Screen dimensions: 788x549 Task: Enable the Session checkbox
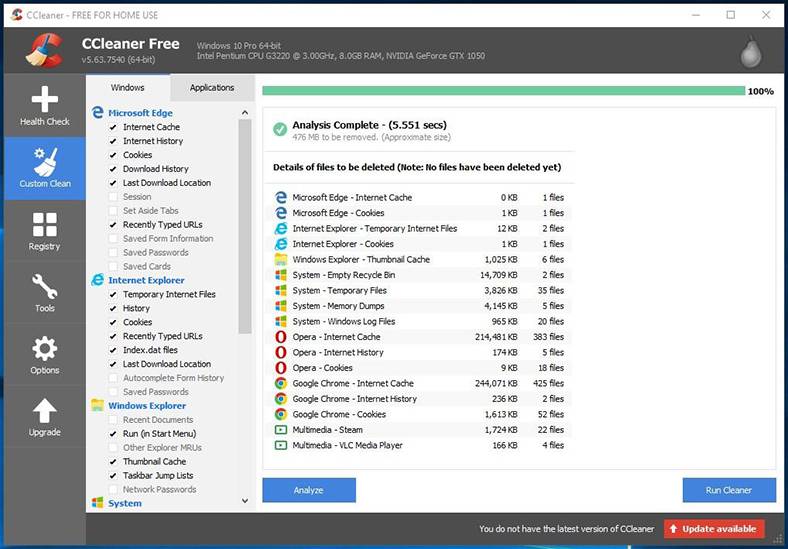coord(113,197)
